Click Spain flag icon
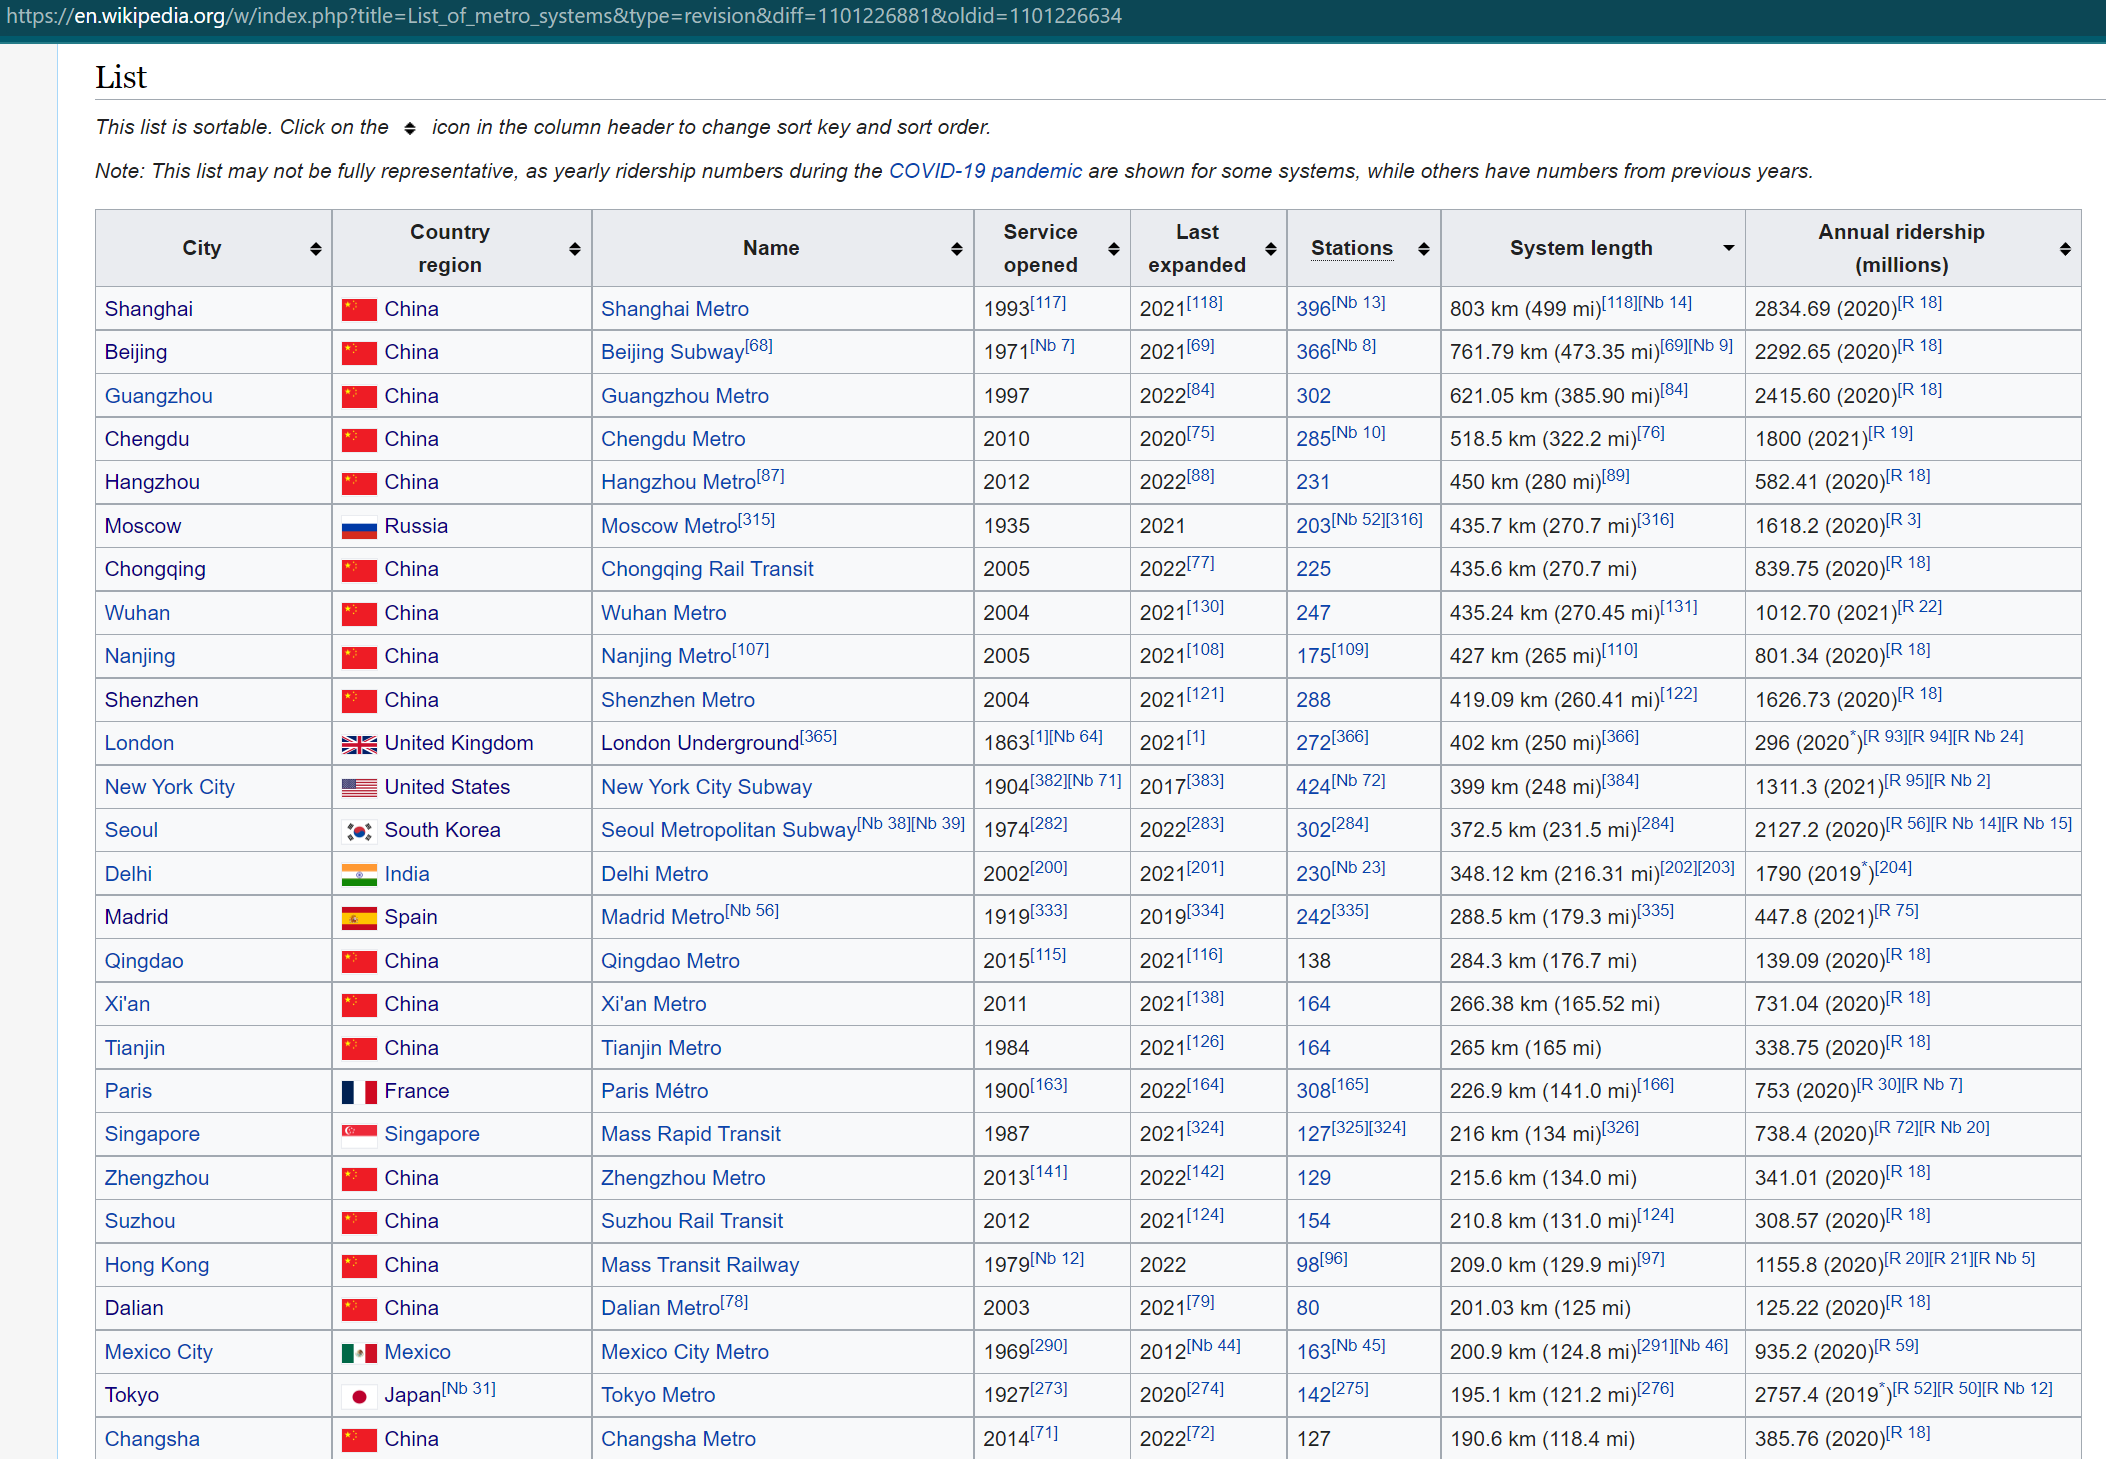 (359, 918)
